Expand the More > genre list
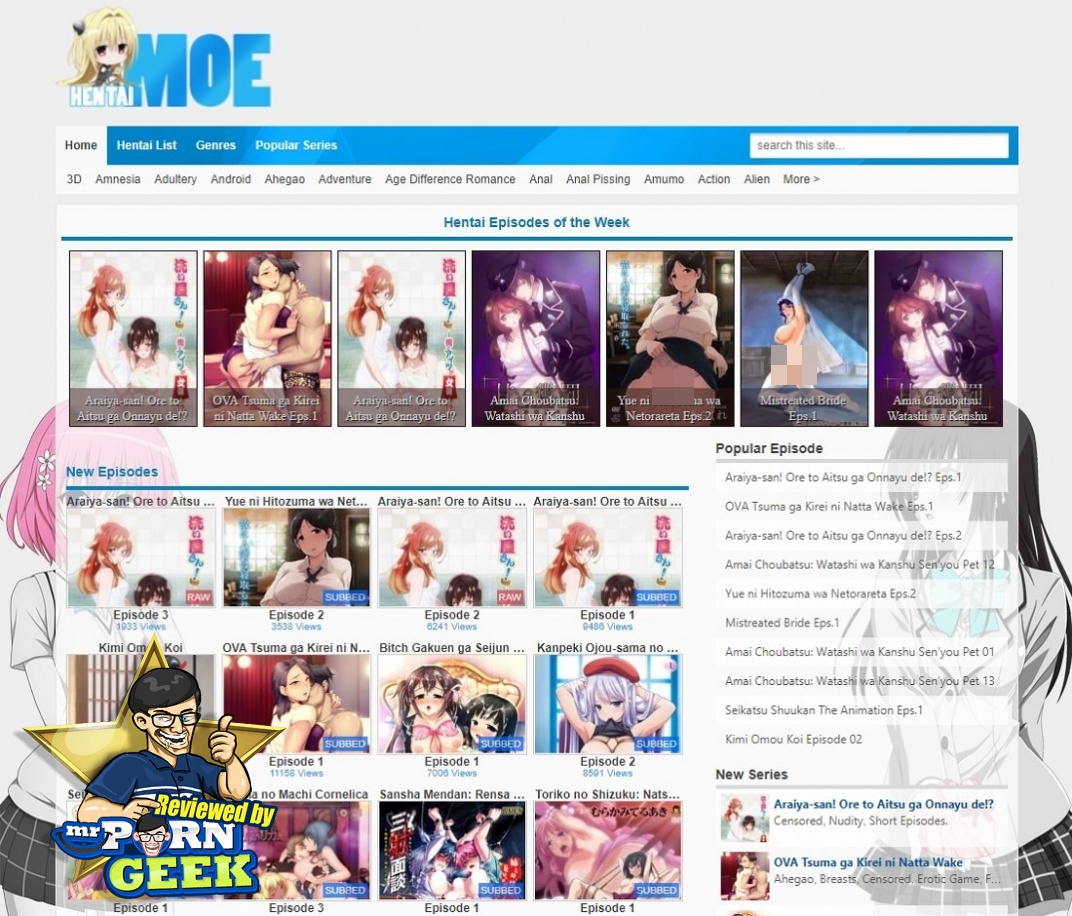 coord(801,179)
